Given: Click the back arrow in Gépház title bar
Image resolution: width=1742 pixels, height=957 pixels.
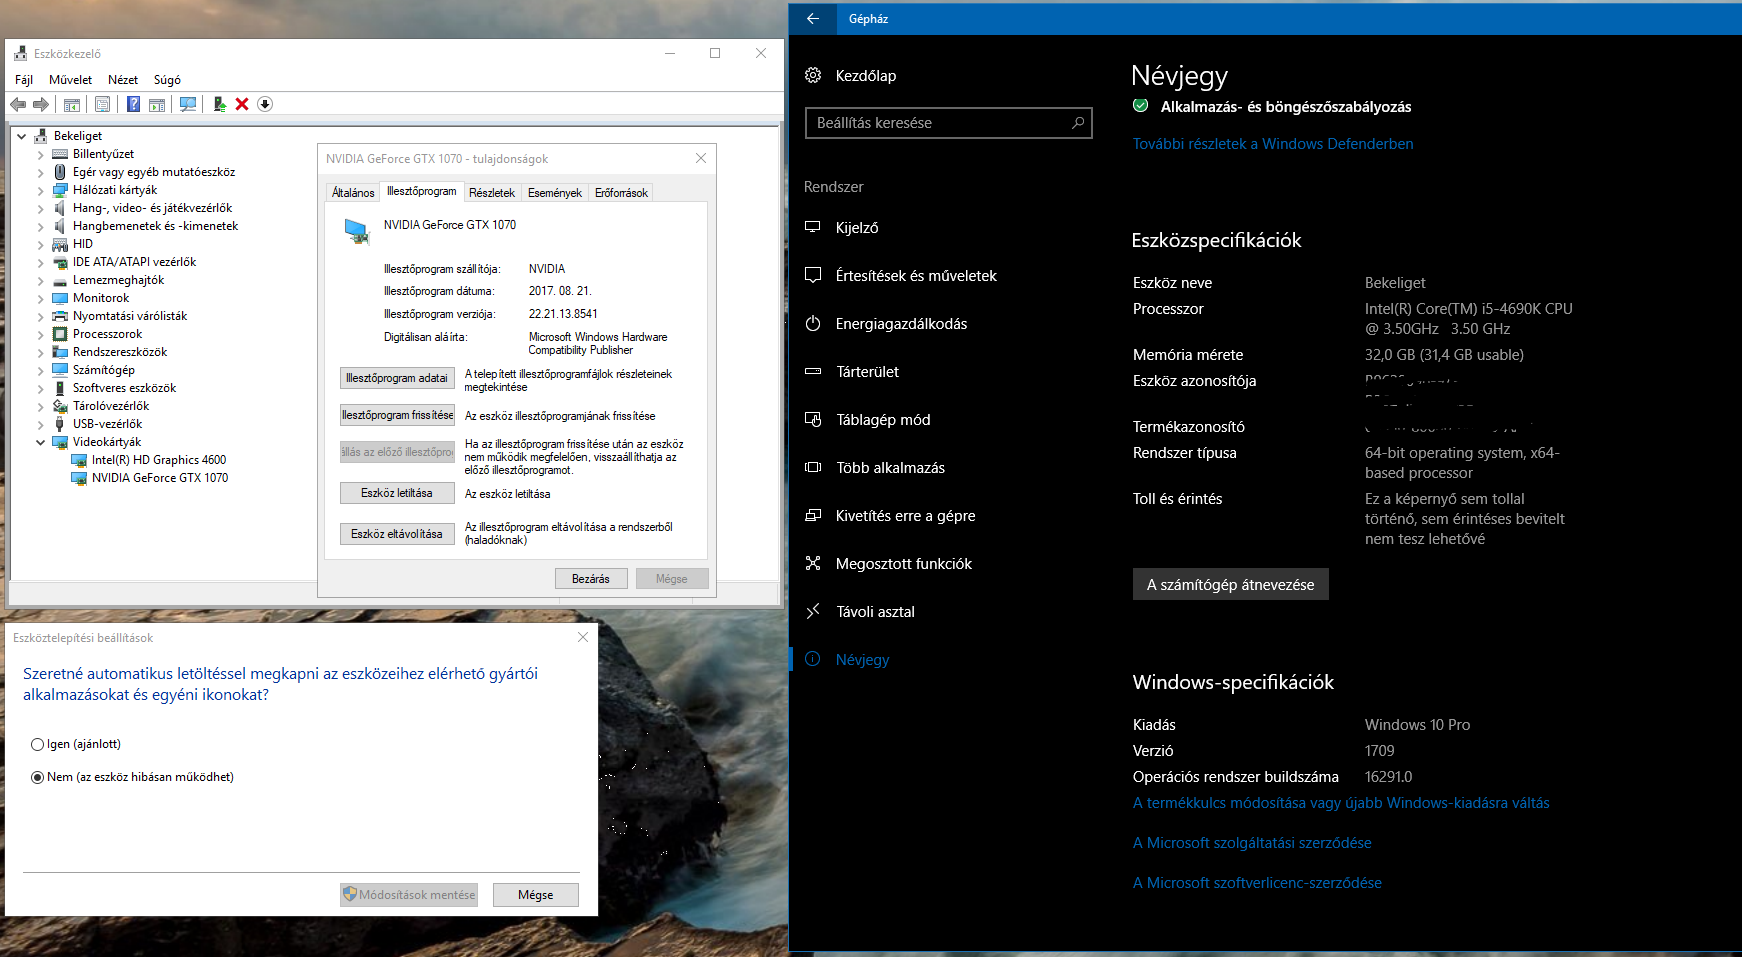Looking at the screenshot, I should [813, 18].
